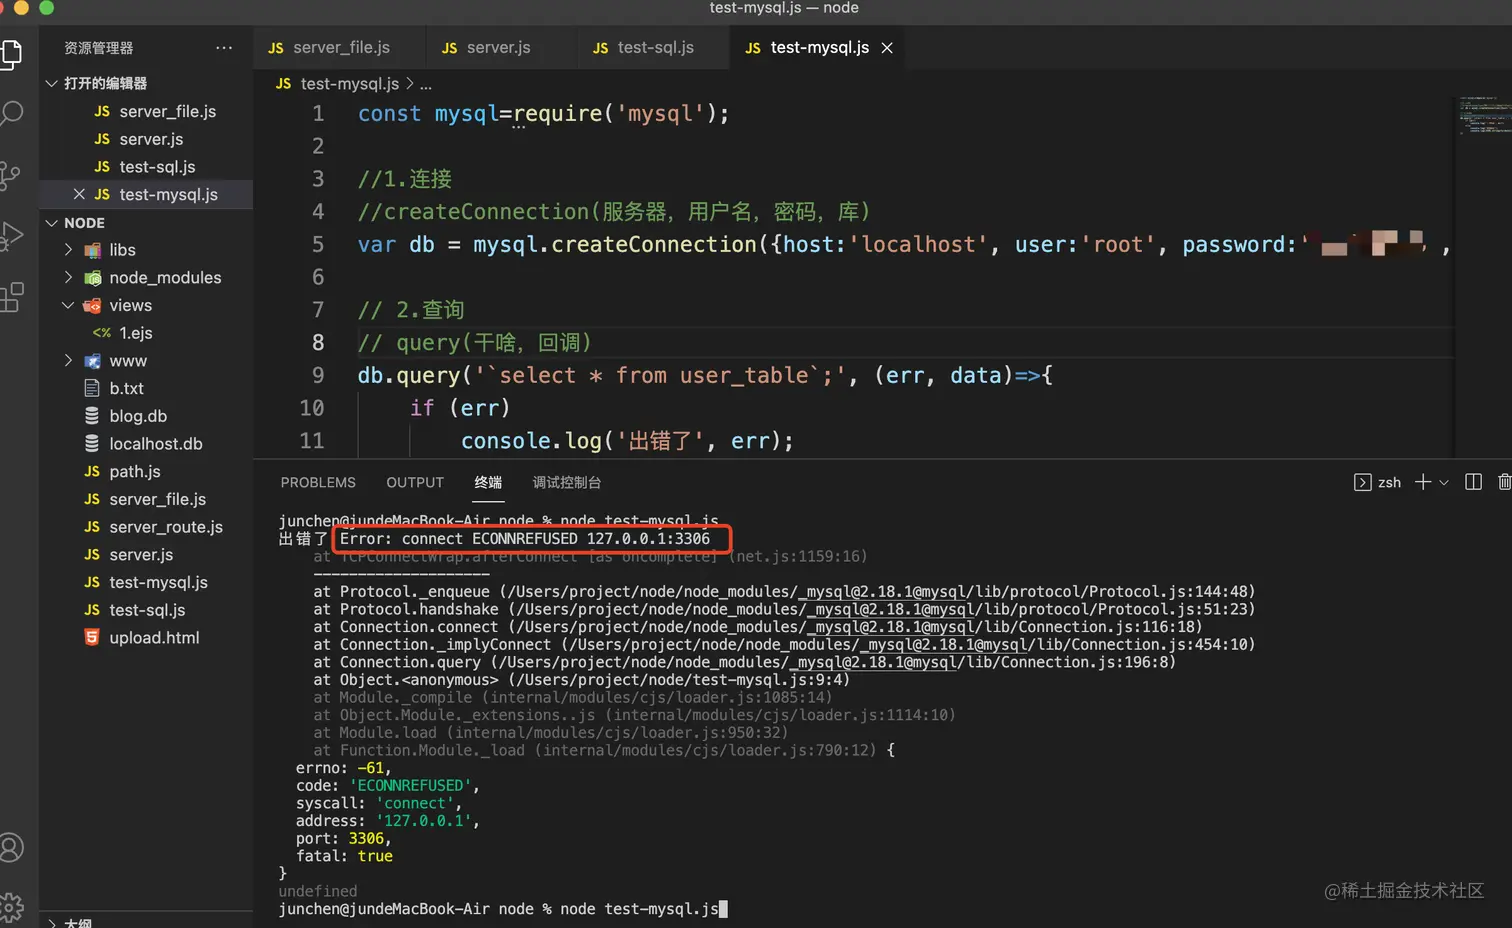Select the Explorer icon at the top

[13, 55]
